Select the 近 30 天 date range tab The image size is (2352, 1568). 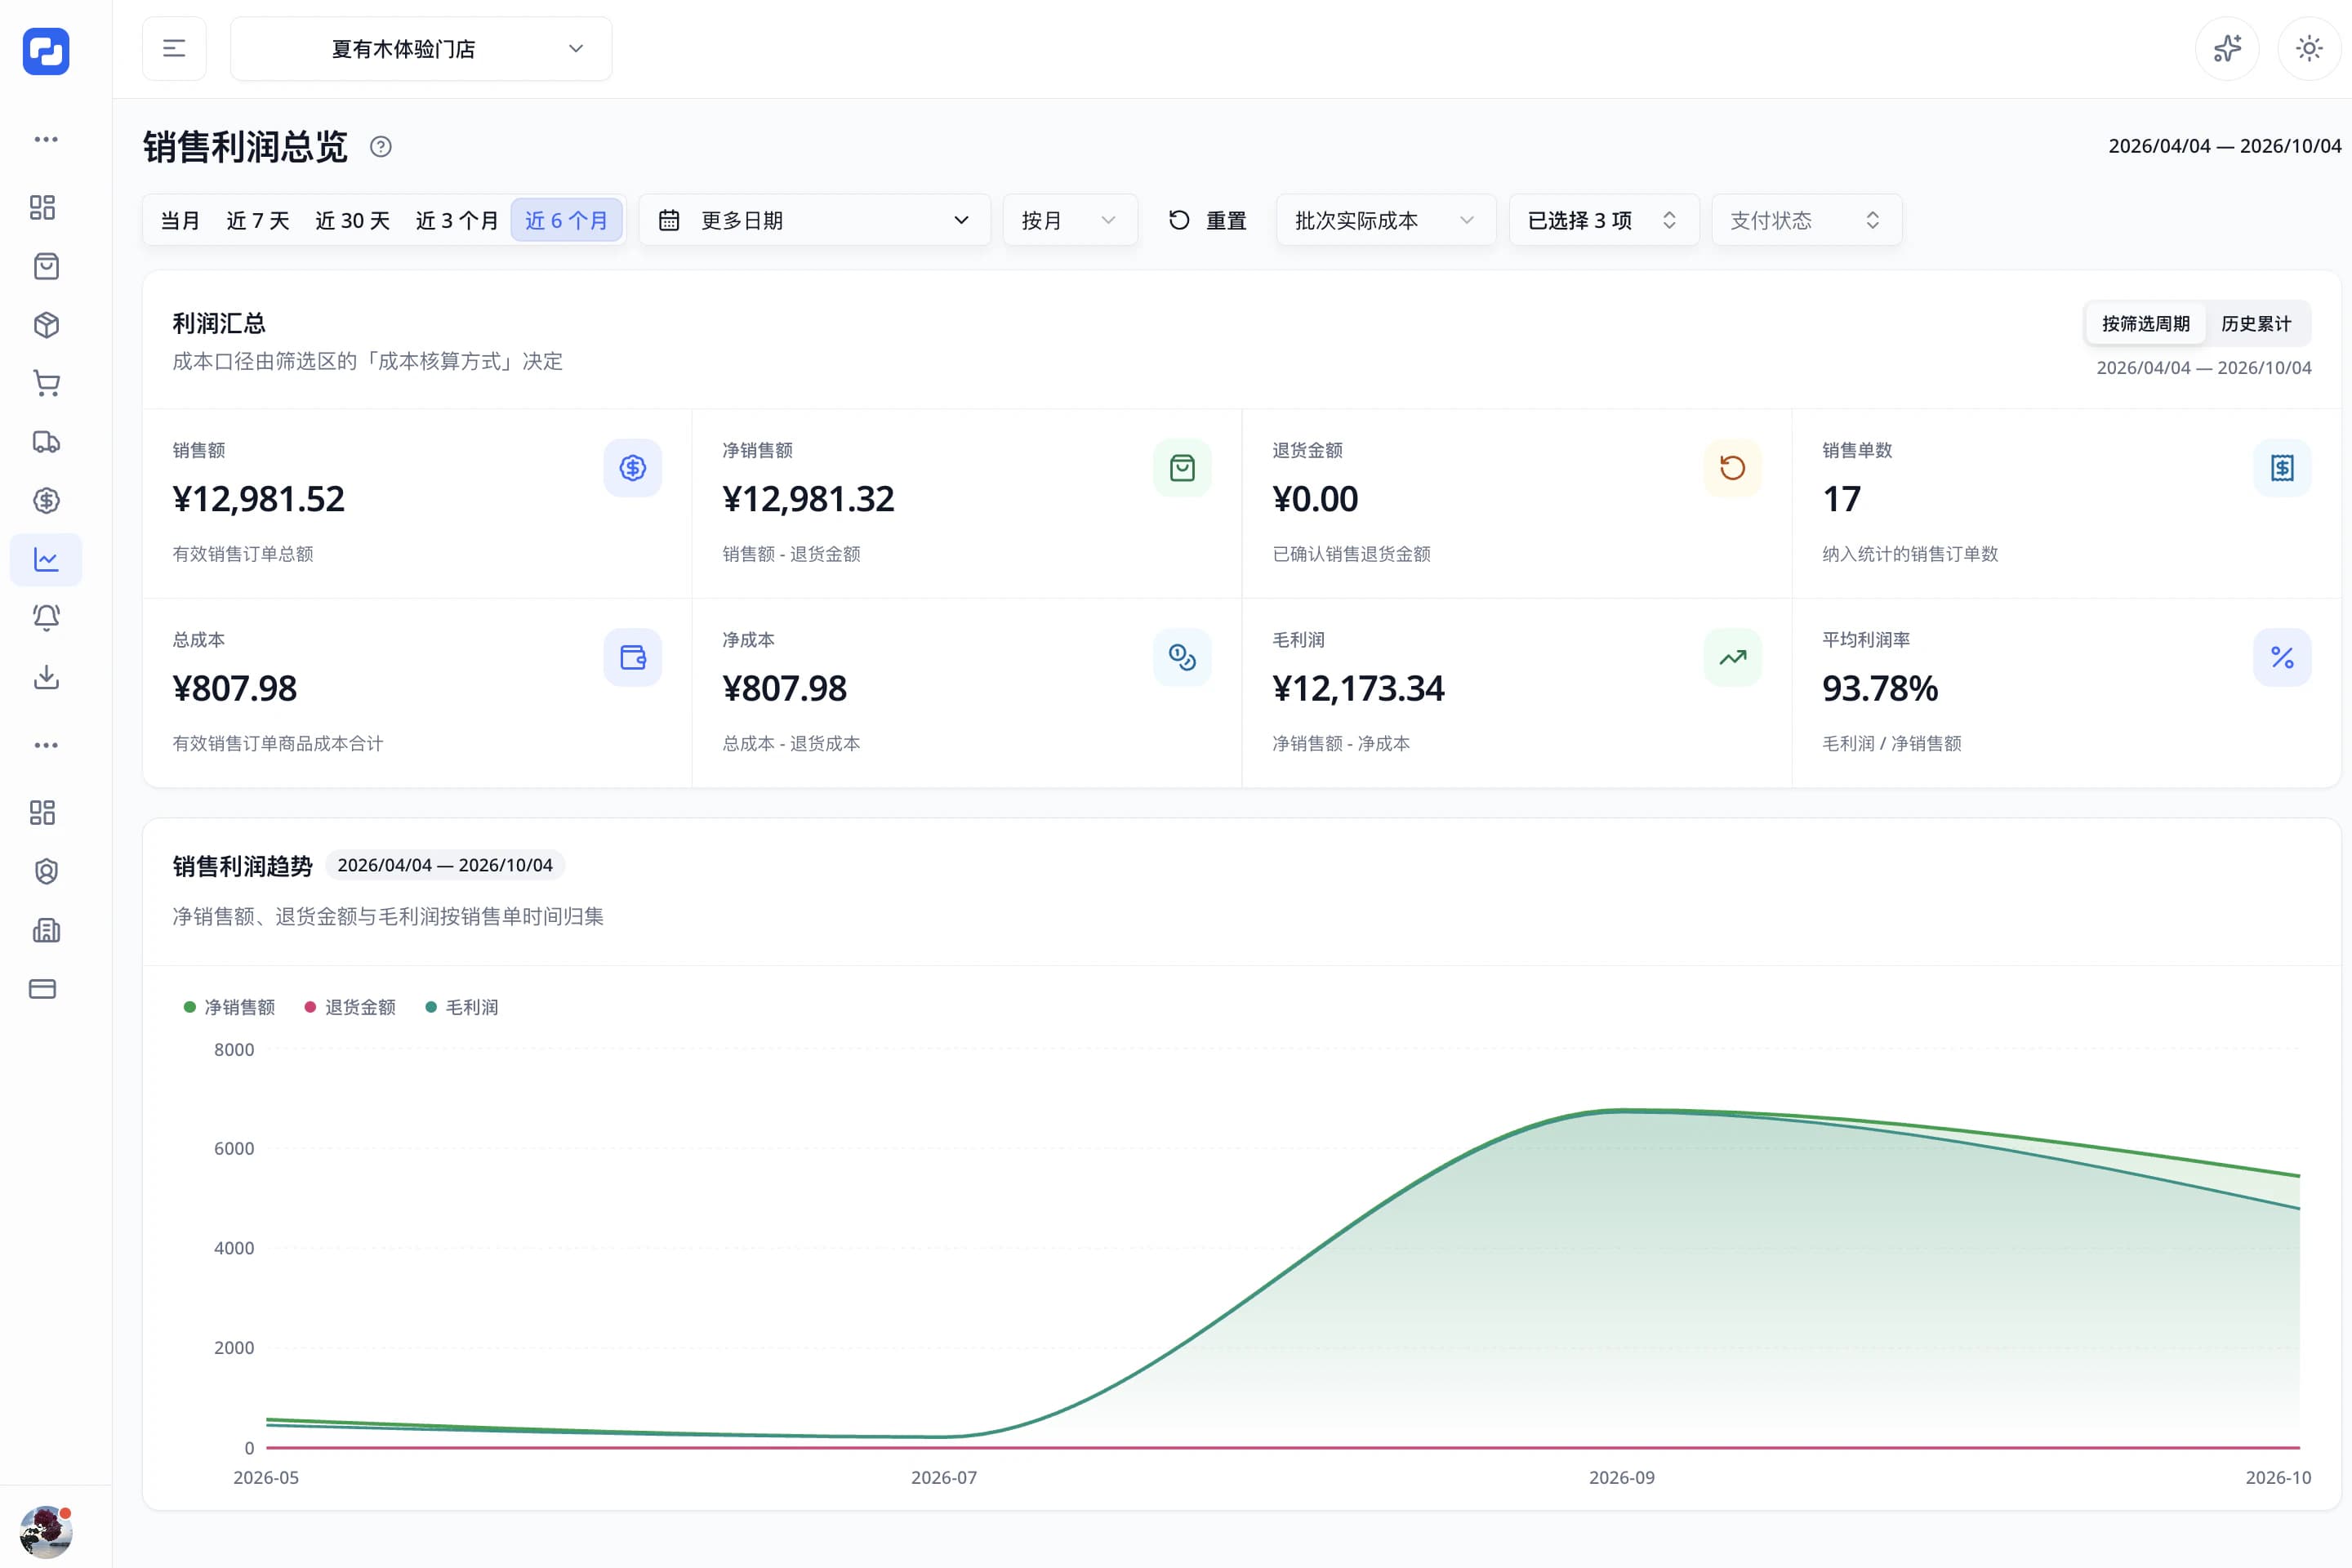coord(352,220)
